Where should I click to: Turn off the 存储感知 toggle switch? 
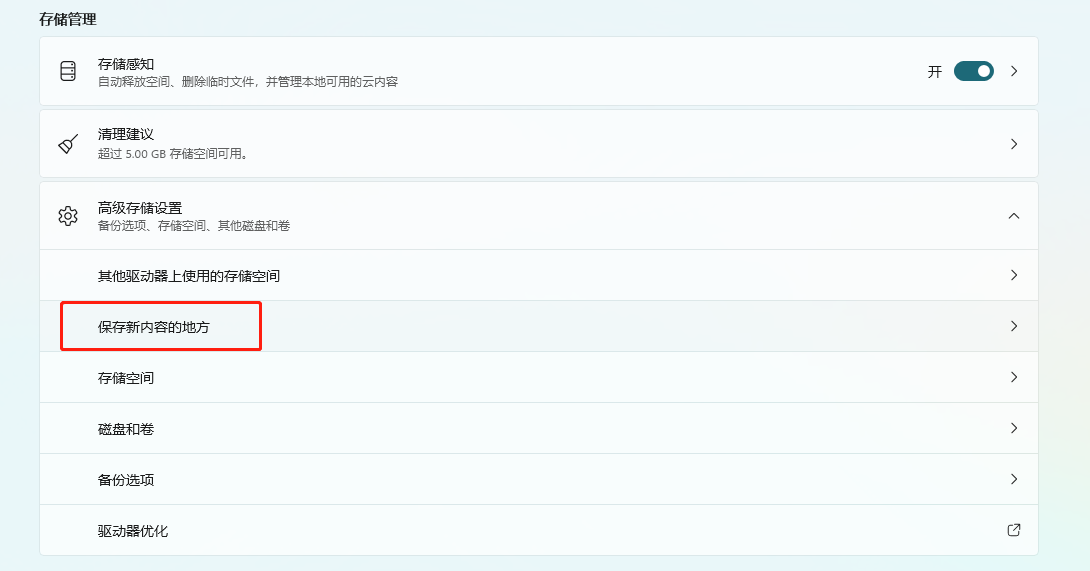point(973,71)
